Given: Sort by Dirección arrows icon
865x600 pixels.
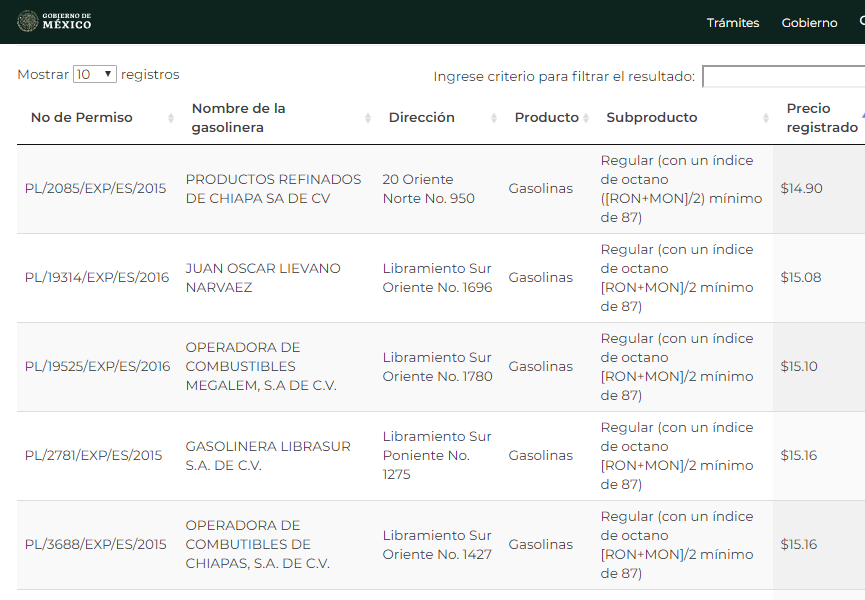Looking at the screenshot, I should (494, 117).
